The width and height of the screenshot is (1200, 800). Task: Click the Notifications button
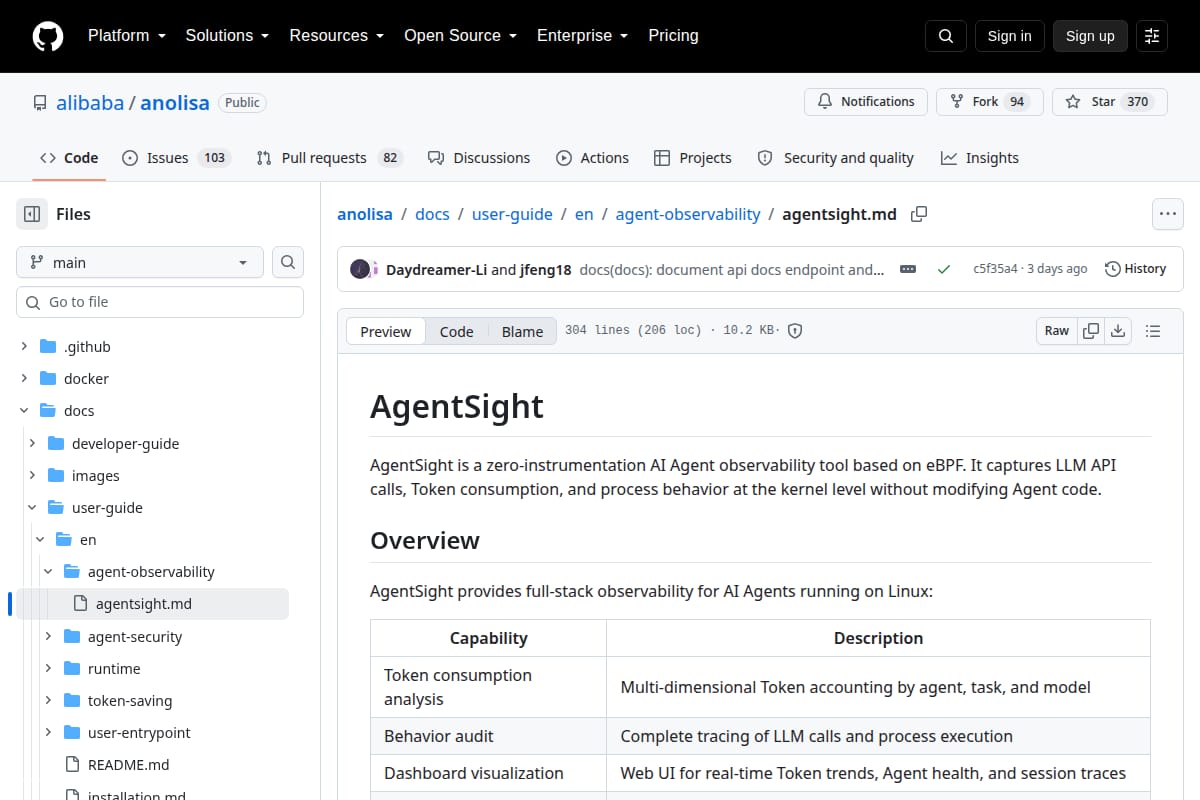866,102
